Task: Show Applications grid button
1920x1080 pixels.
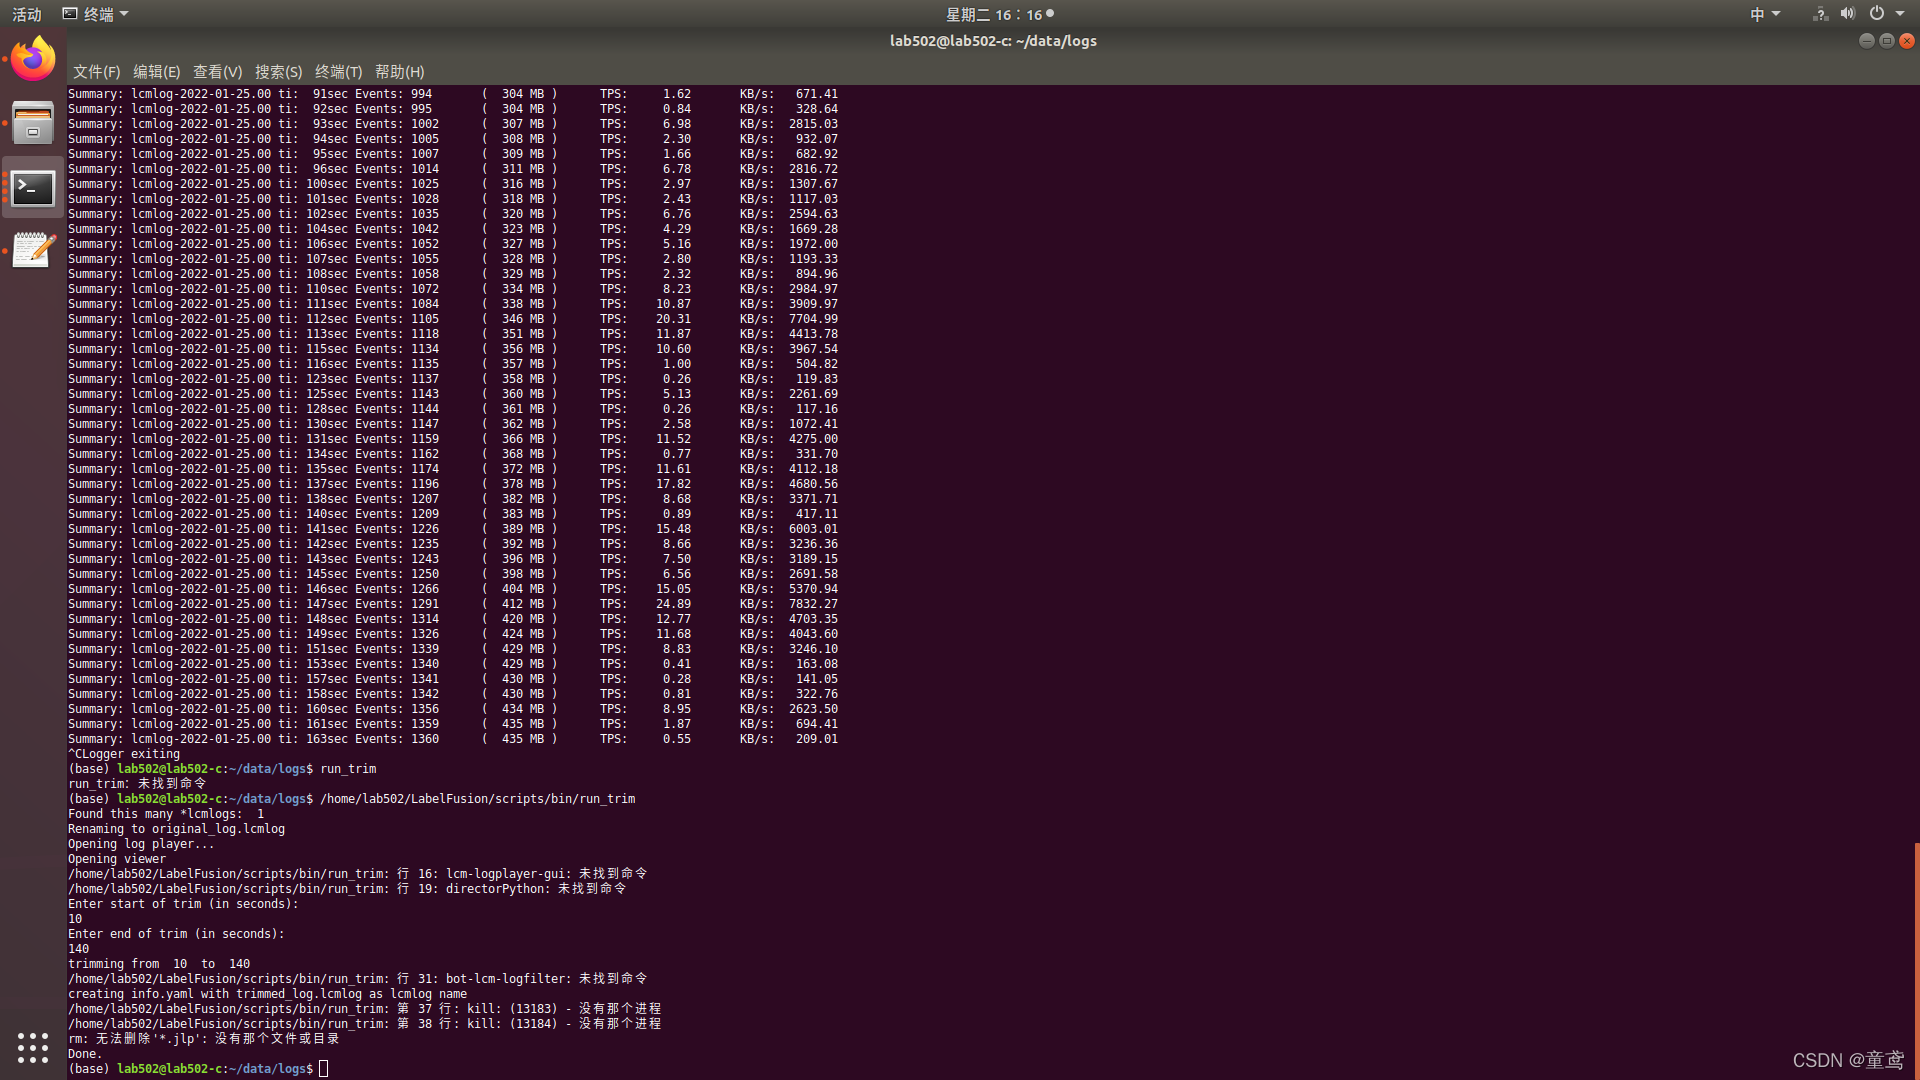Action: pyautogui.click(x=33, y=1047)
